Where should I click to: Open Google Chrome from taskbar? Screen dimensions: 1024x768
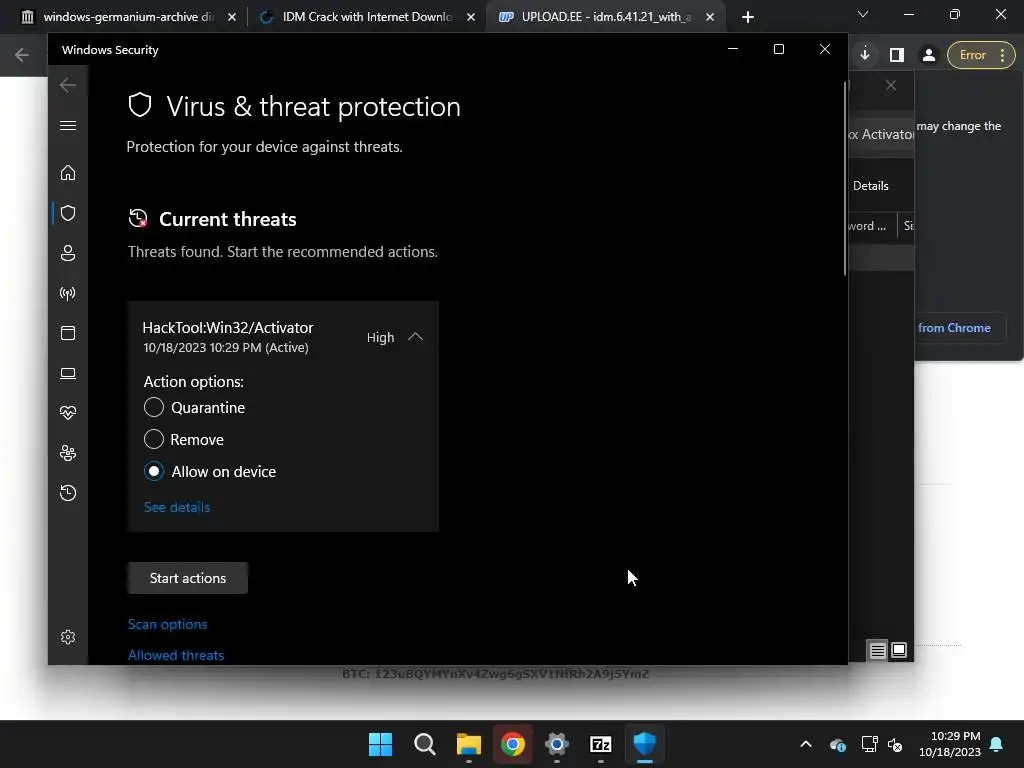tap(513, 744)
